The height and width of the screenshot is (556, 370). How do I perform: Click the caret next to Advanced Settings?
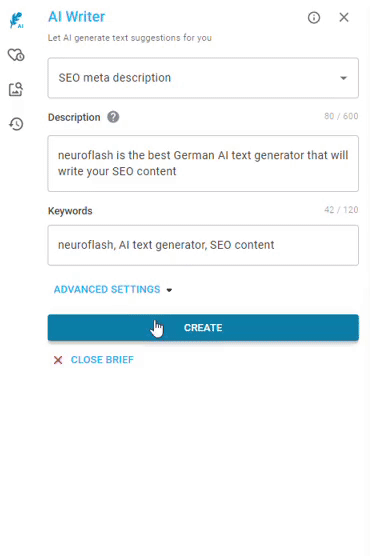click(169, 290)
